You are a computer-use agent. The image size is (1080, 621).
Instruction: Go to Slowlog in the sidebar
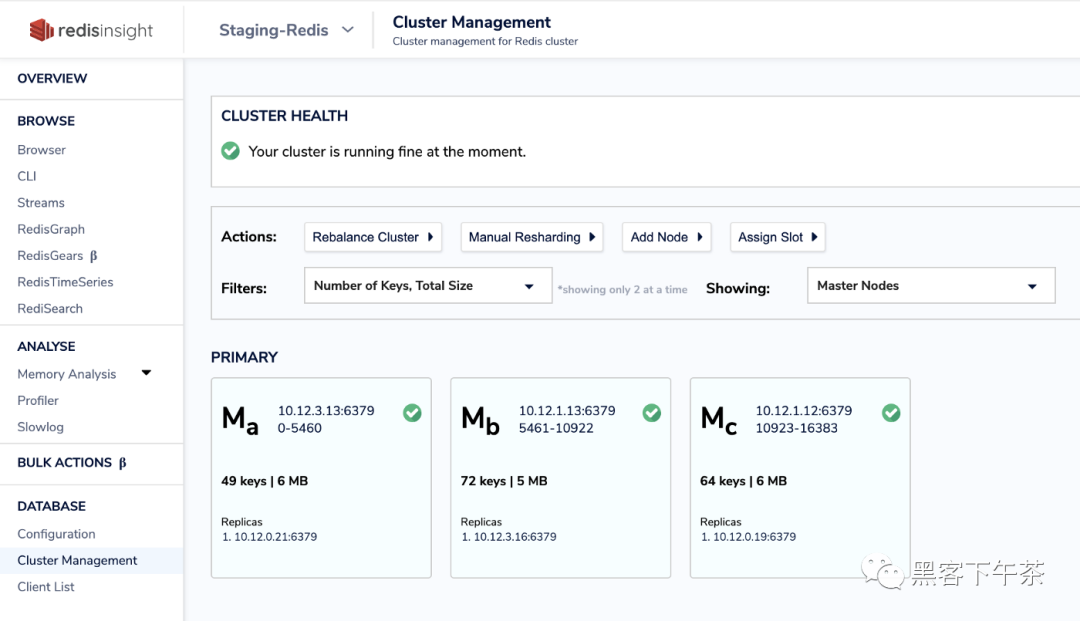pos(41,427)
